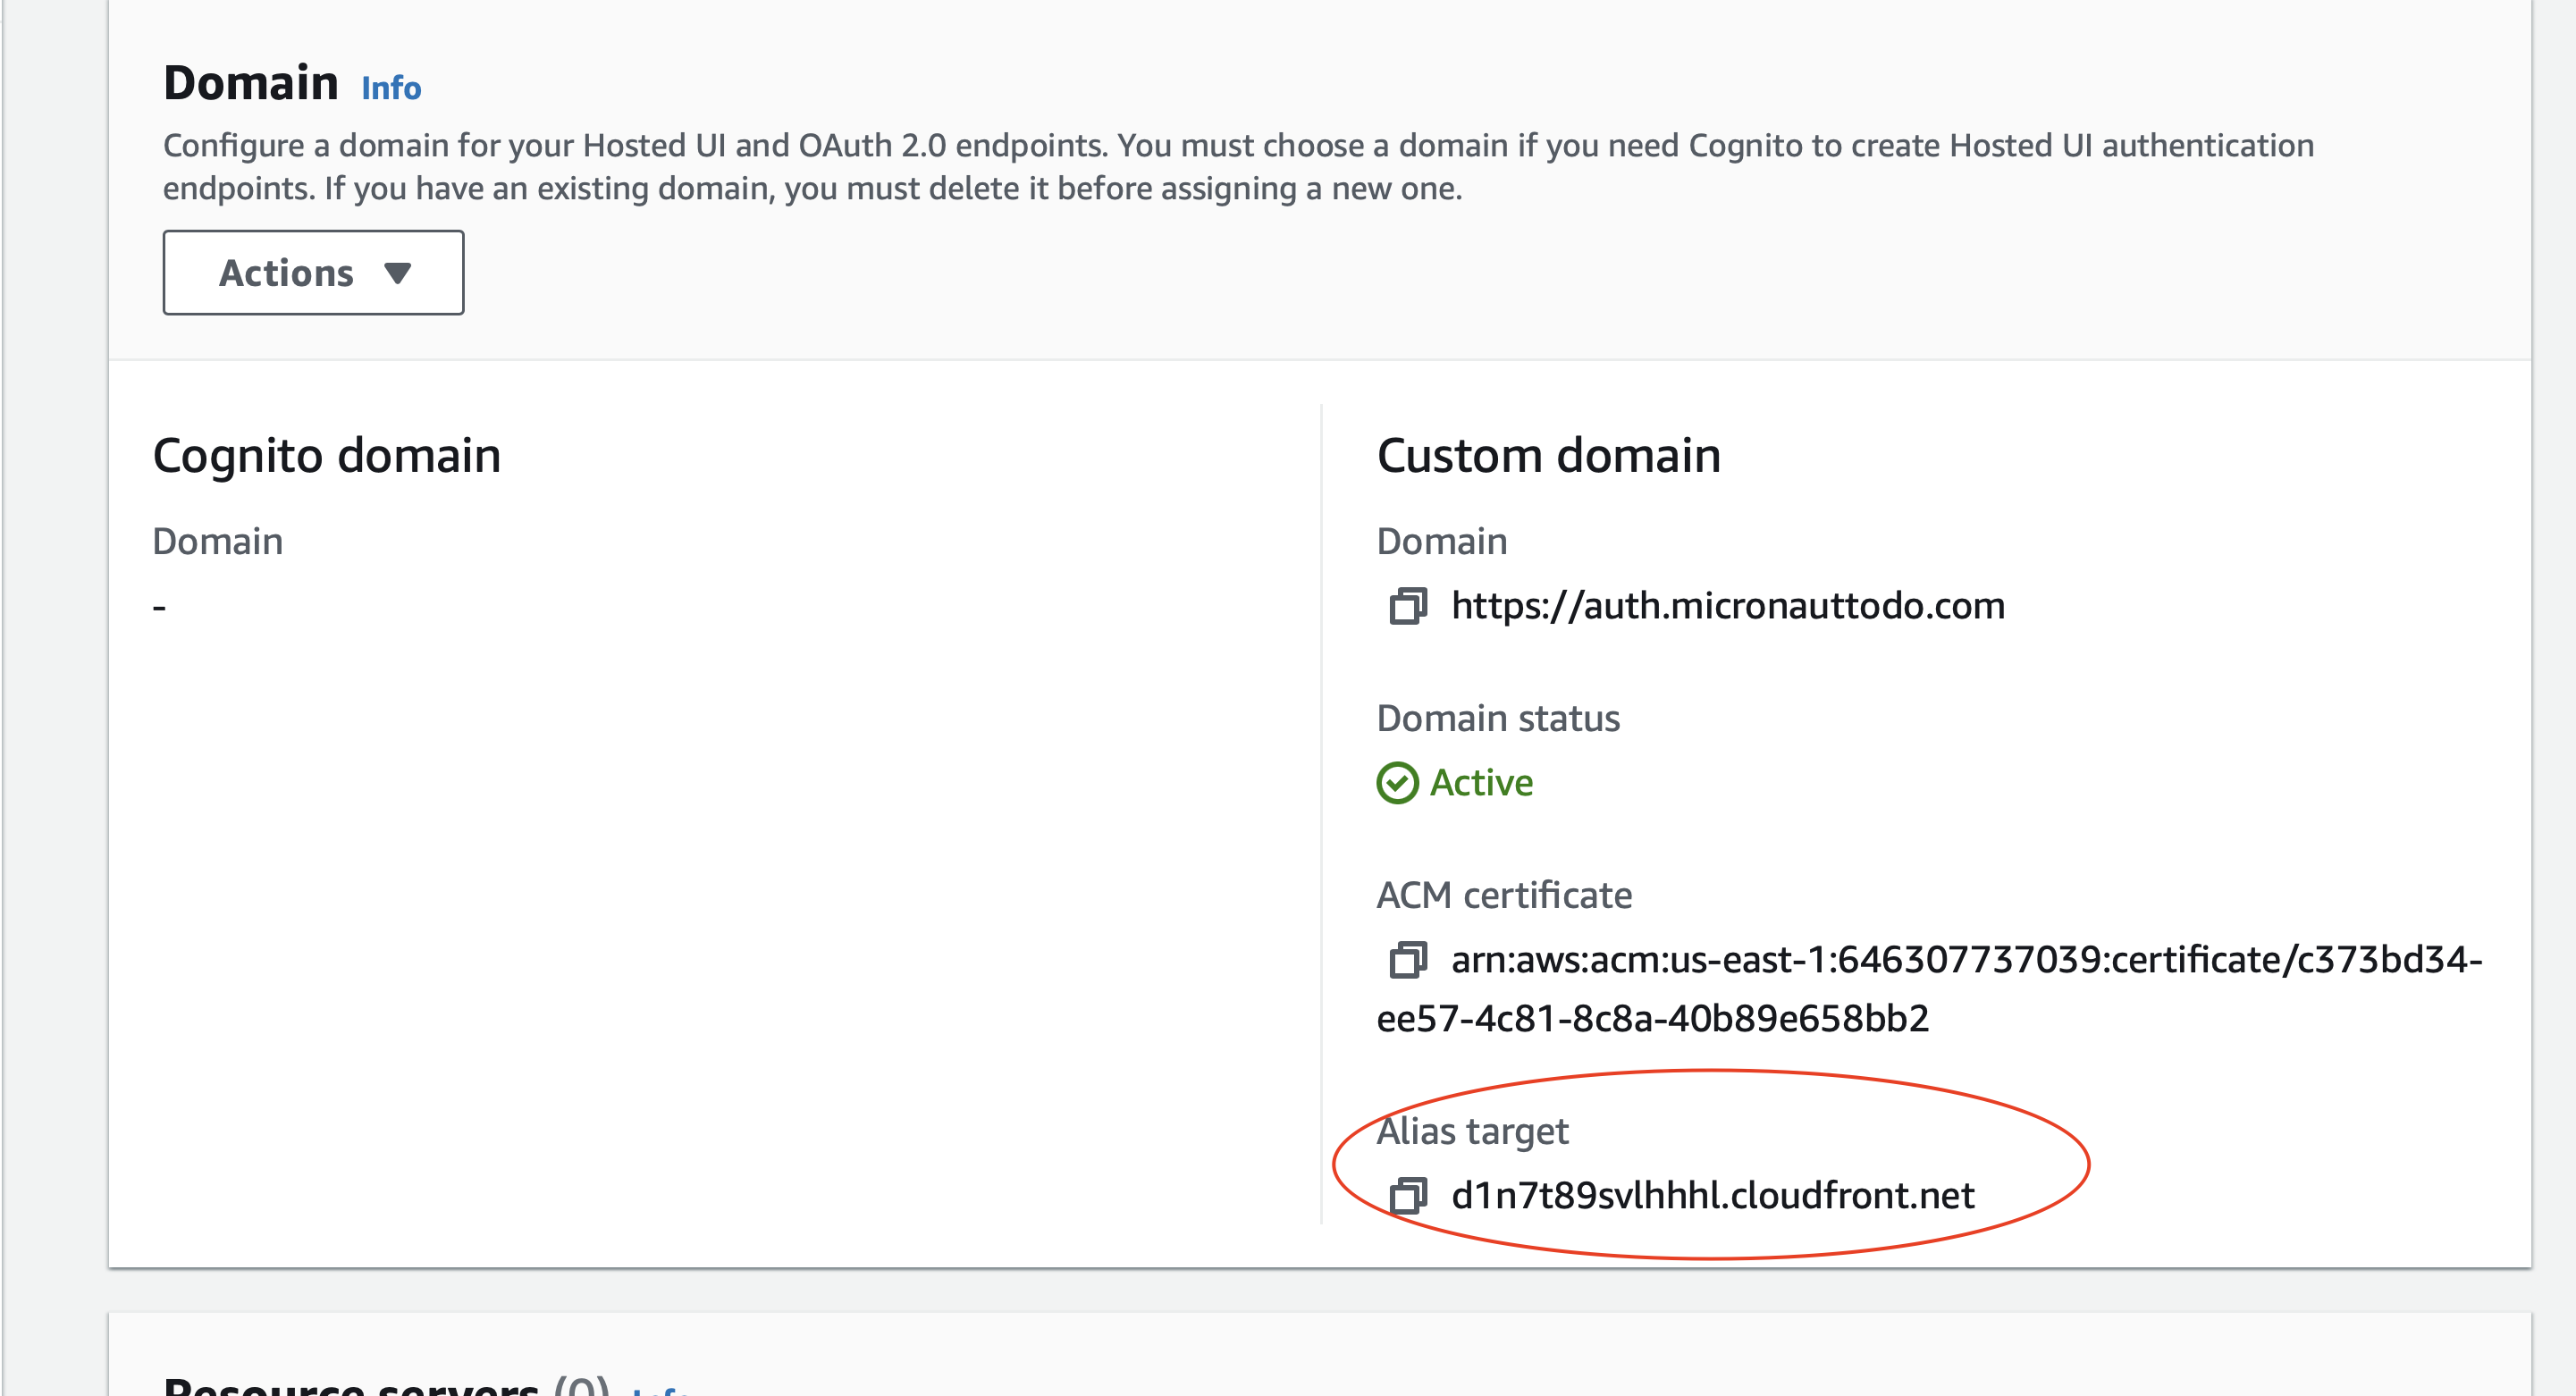Viewport: 2576px width, 1396px height.
Task: Copy the Alias target cloudfront value
Action: pyautogui.click(x=1407, y=1195)
